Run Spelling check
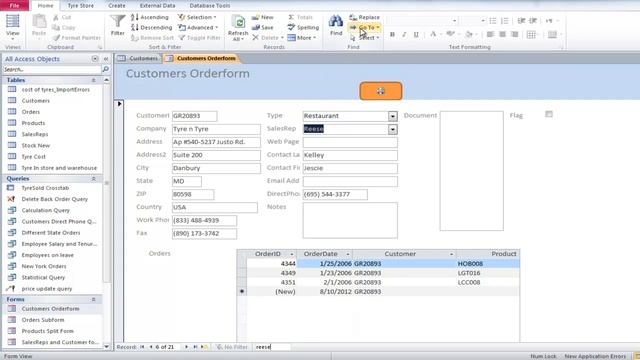The height and width of the screenshot is (360, 640). (303, 27)
